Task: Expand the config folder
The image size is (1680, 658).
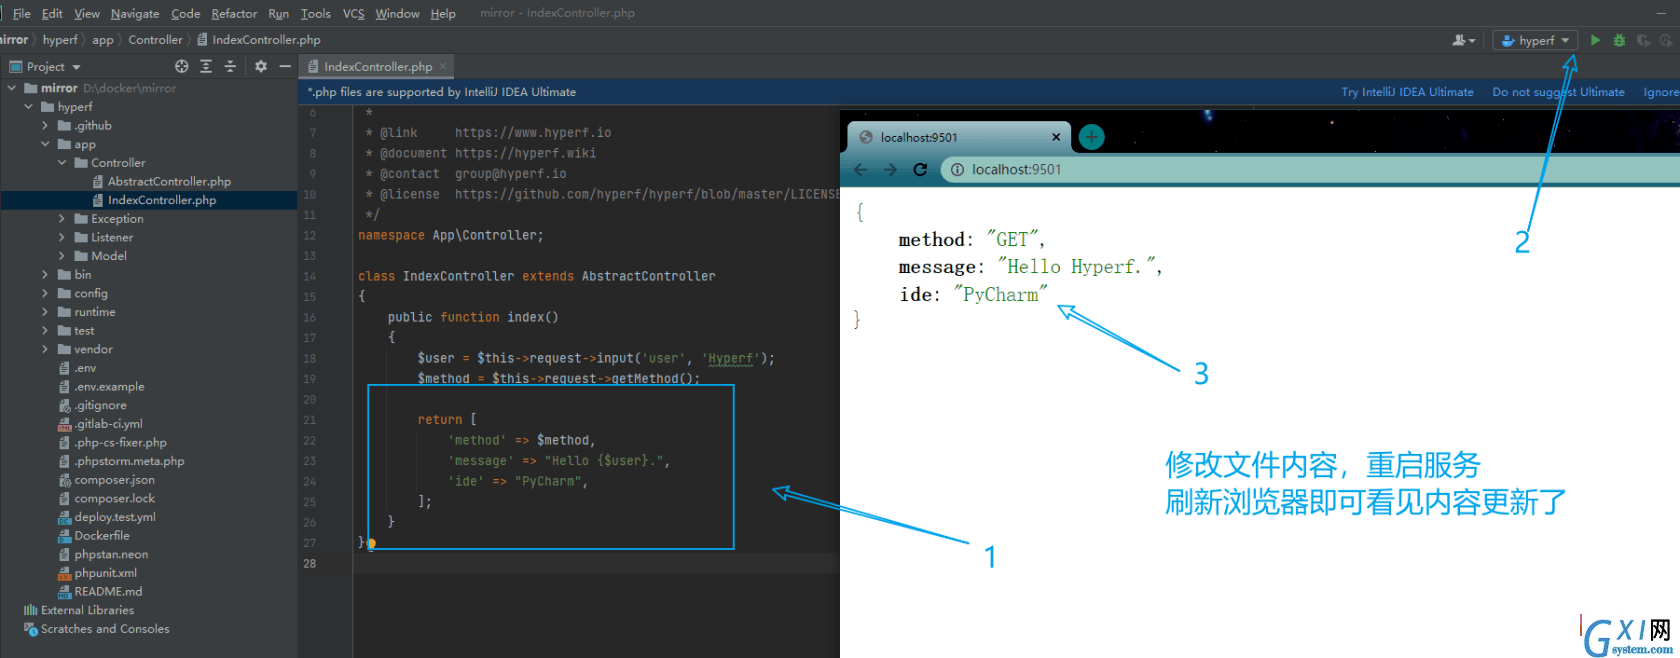Action: click(45, 293)
